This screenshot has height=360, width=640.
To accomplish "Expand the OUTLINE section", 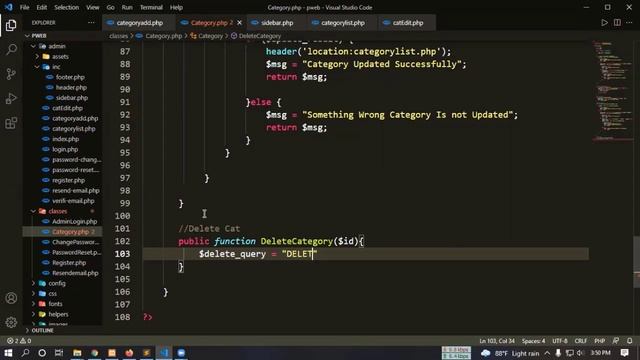I will point(42,330).
